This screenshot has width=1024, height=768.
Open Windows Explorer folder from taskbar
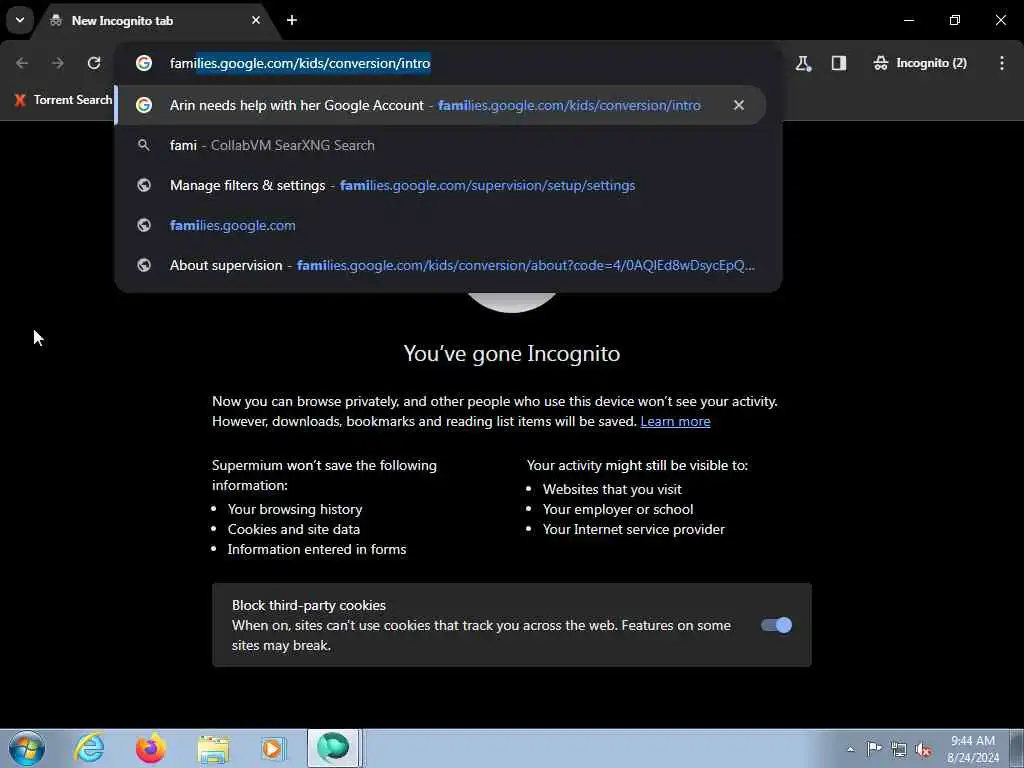coord(213,748)
